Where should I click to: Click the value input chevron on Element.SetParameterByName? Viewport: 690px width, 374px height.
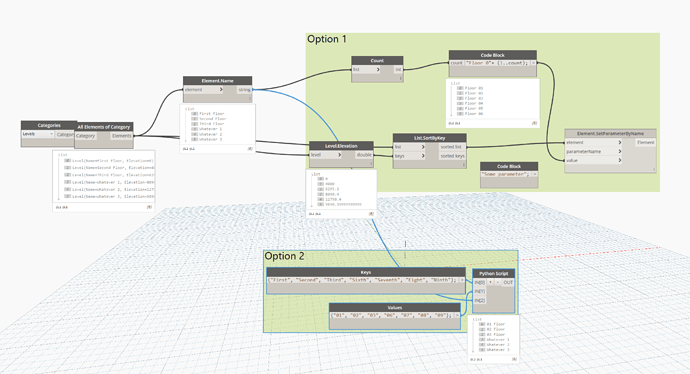tap(620, 160)
